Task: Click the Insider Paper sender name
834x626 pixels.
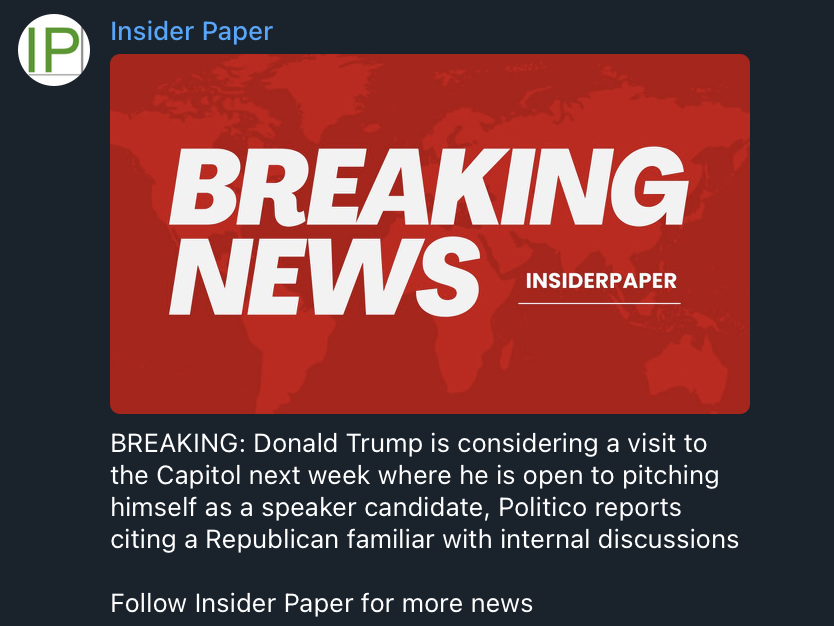Action: (191, 31)
